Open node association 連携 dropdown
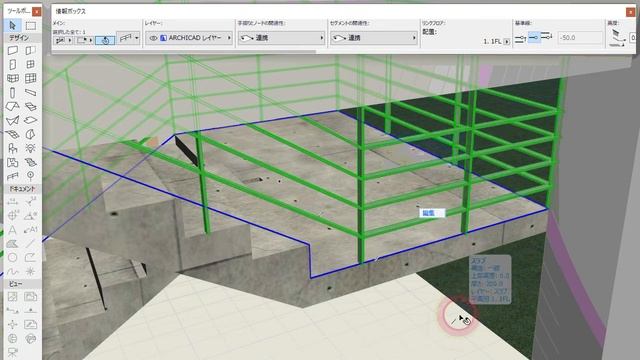This screenshot has height=360, width=640. [x=281, y=38]
